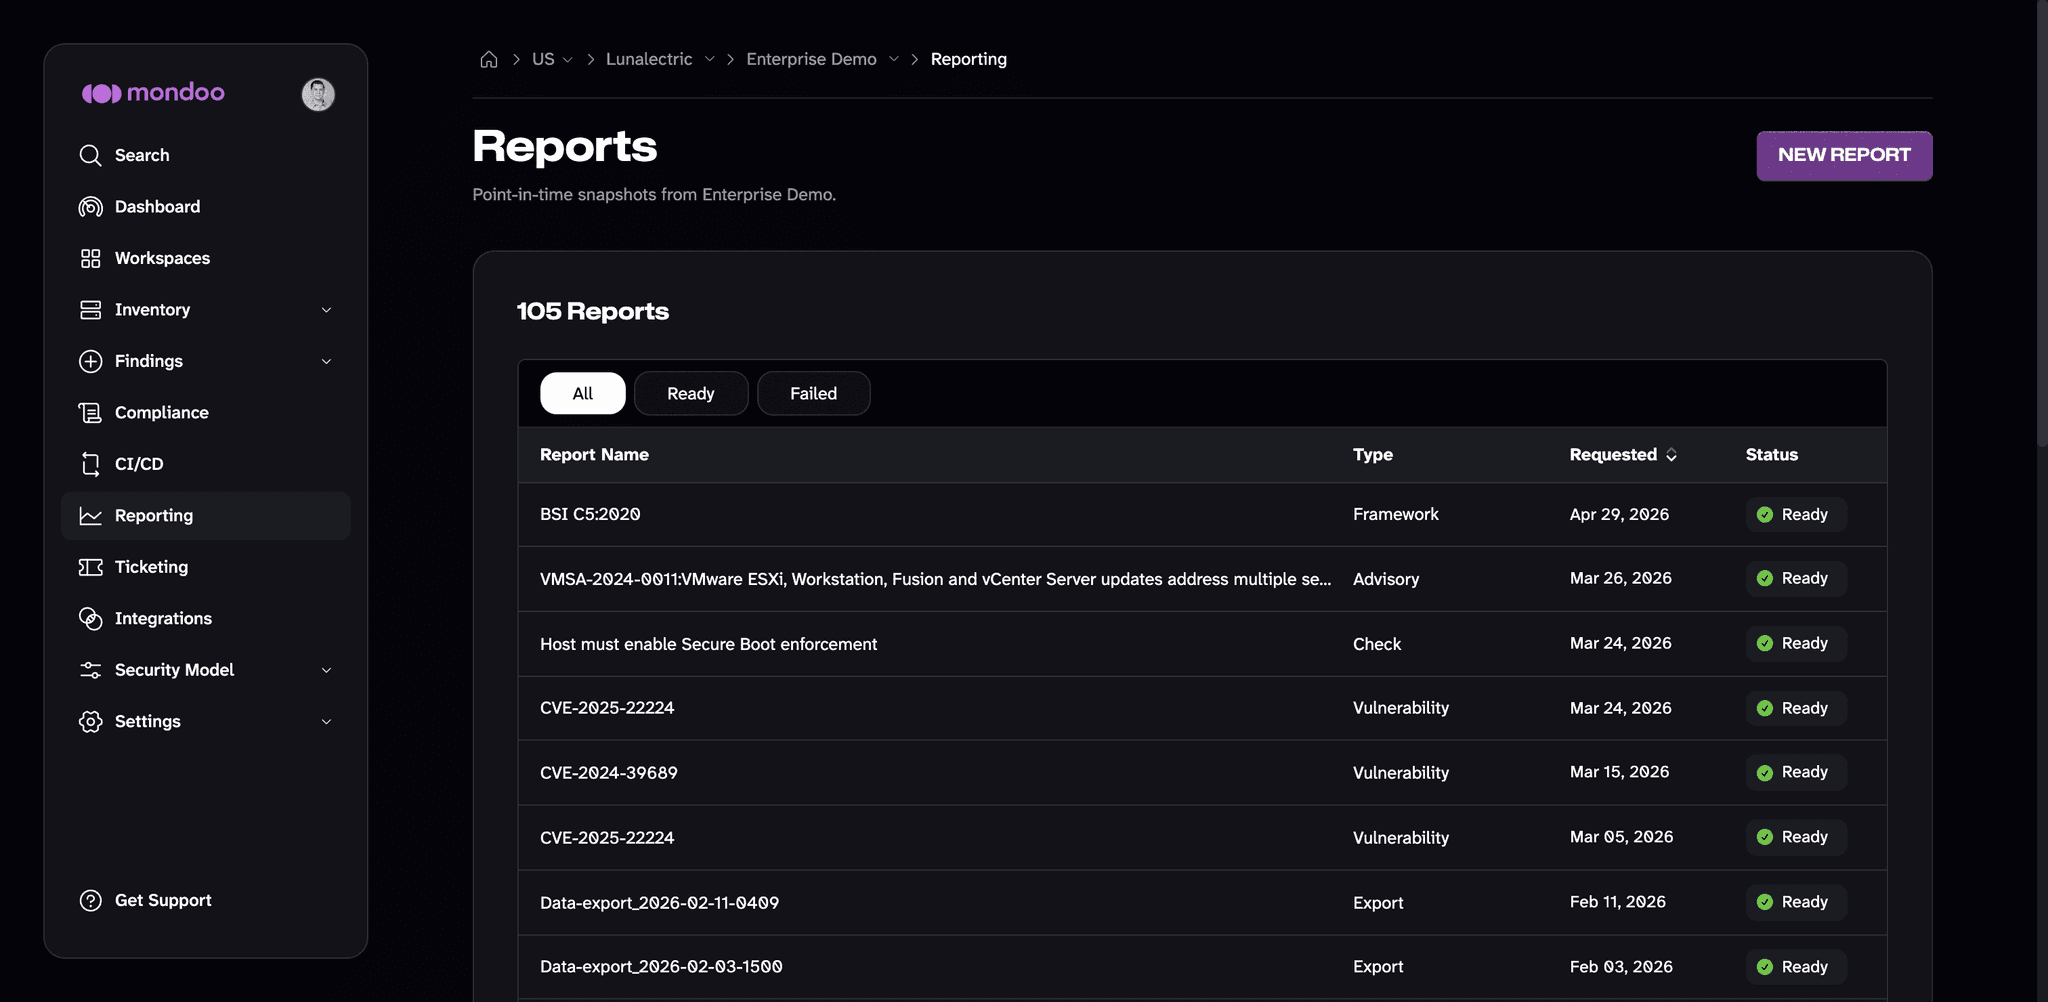Image resolution: width=2048 pixels, height=1002 pixels.
Task: Click green check icon in BSI C5:2020 row
Action: click(1765, 514)
